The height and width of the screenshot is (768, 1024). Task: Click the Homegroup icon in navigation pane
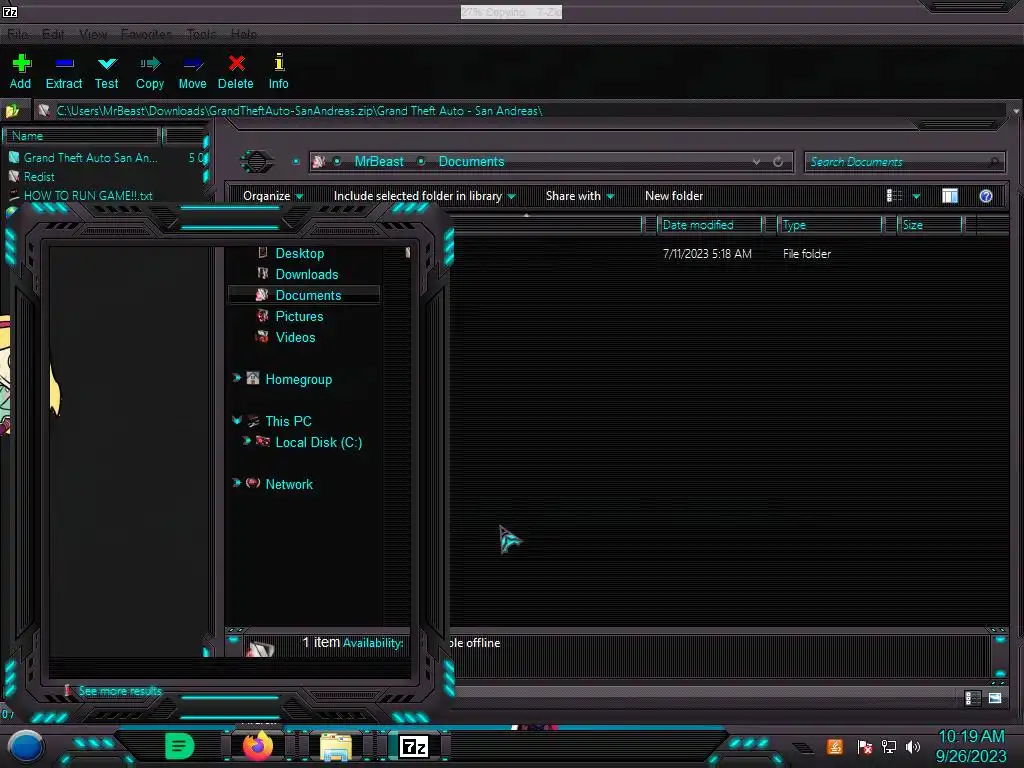click(253, 379)
